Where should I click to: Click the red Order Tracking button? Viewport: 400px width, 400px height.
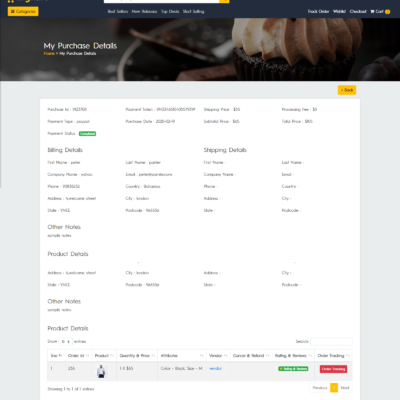(x=333, y=369)
